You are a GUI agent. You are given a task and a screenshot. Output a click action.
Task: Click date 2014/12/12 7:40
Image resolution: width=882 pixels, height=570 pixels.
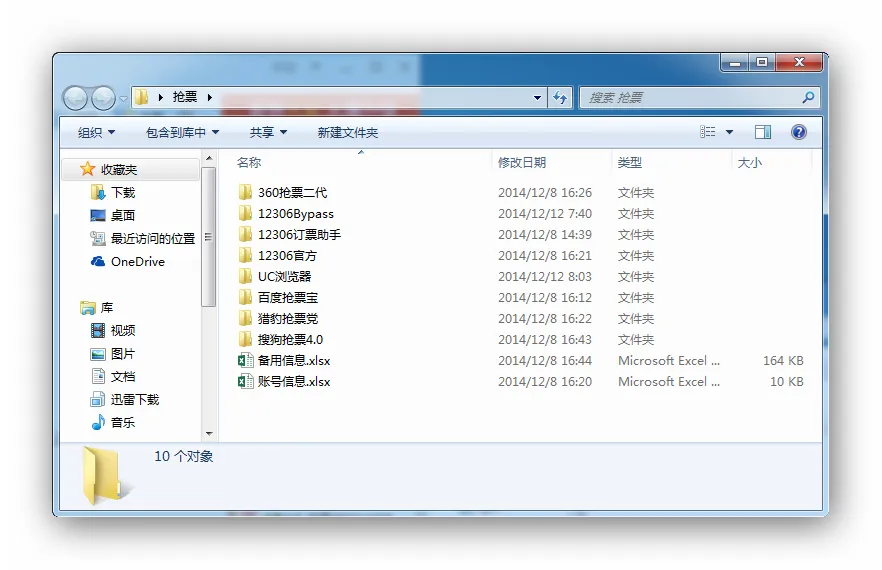point(544,214)
